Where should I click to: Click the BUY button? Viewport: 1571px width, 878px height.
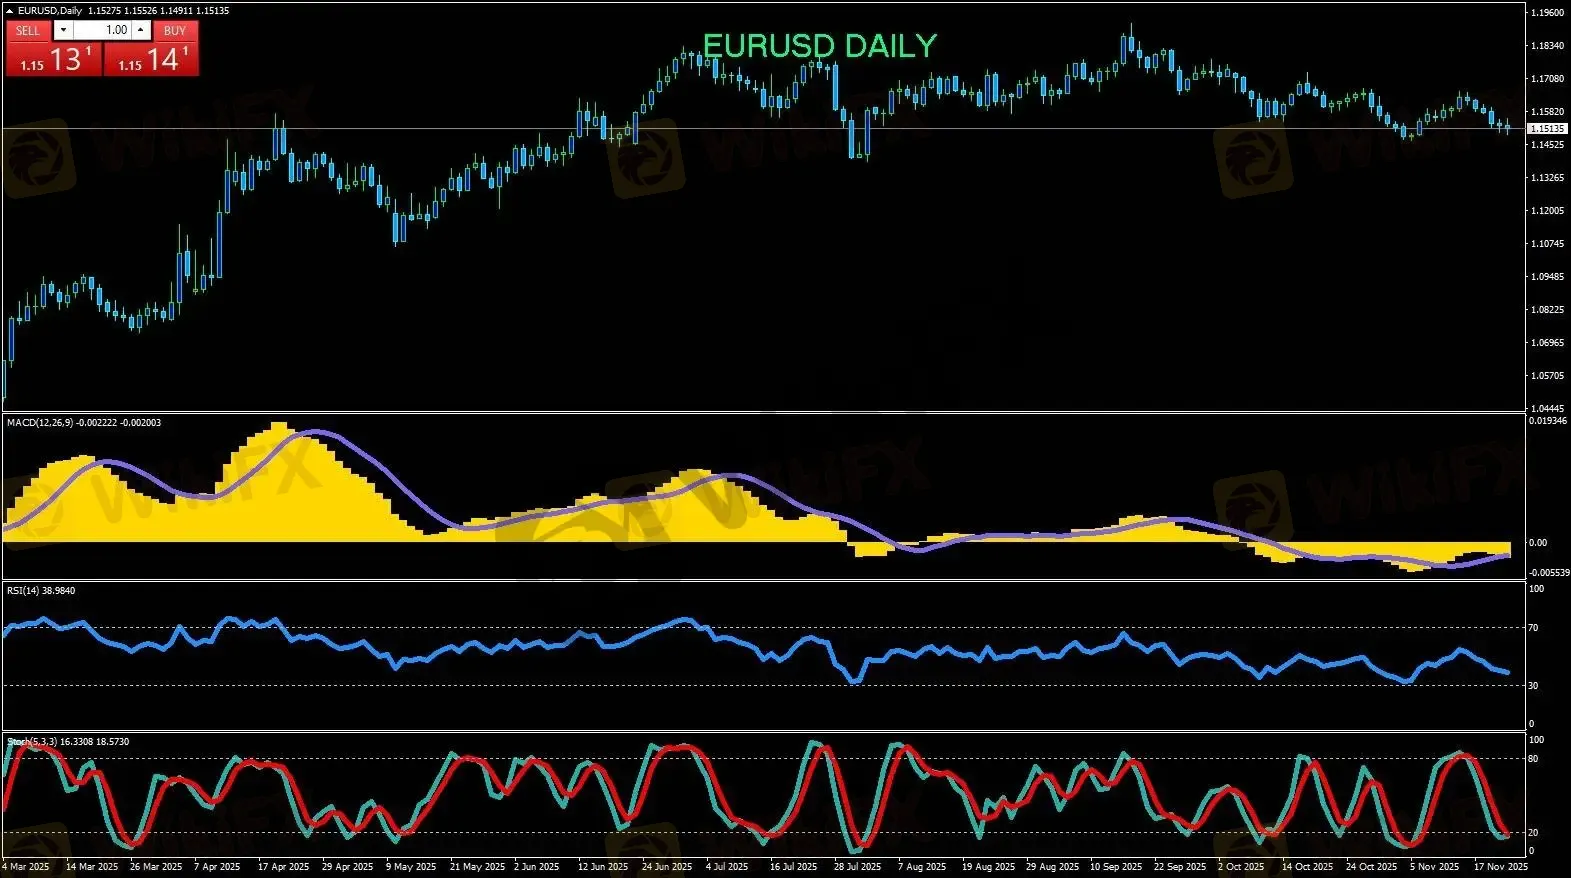pos(175,30)
